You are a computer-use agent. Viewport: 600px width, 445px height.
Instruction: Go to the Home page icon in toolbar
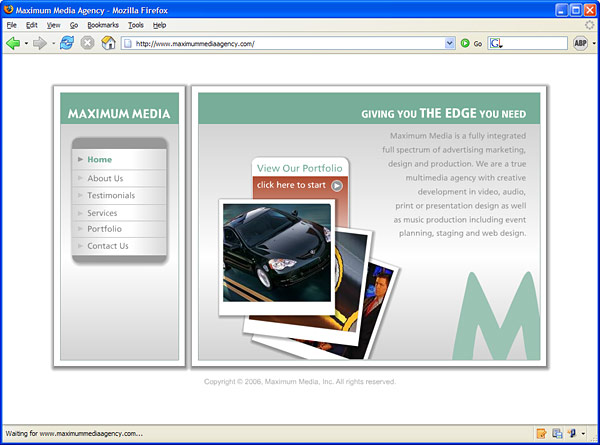(109, 43)
